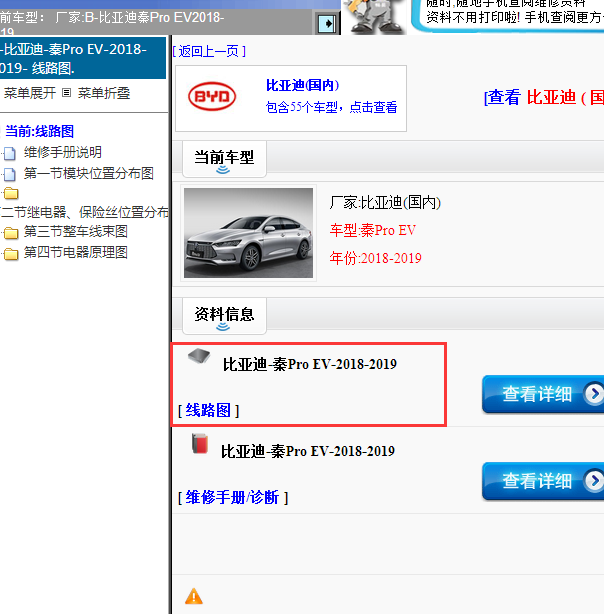Screen dimensions: 604x614
Task: Click the 车型:秦Pro EV text
Action: [x=373, y=230]
